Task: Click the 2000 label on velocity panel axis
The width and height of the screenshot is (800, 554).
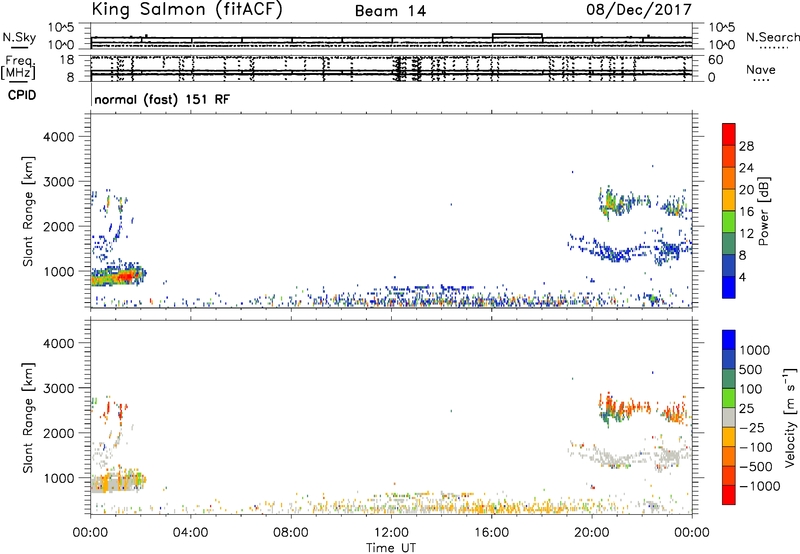Action: click(58, 433)
